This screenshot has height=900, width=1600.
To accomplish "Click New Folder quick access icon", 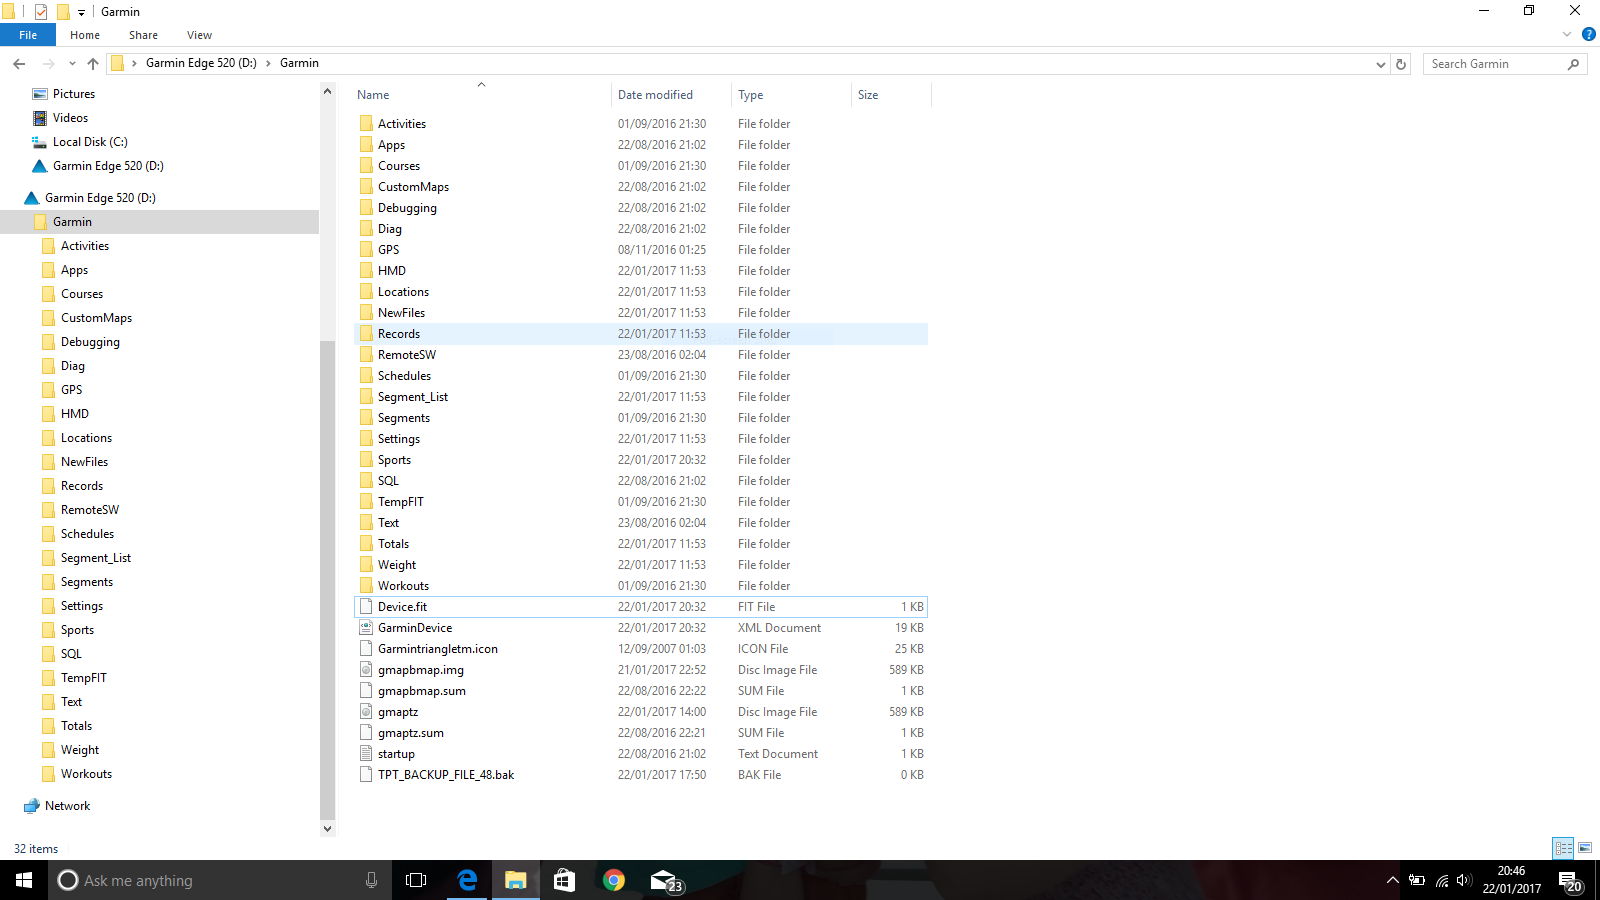I will 63,12.
